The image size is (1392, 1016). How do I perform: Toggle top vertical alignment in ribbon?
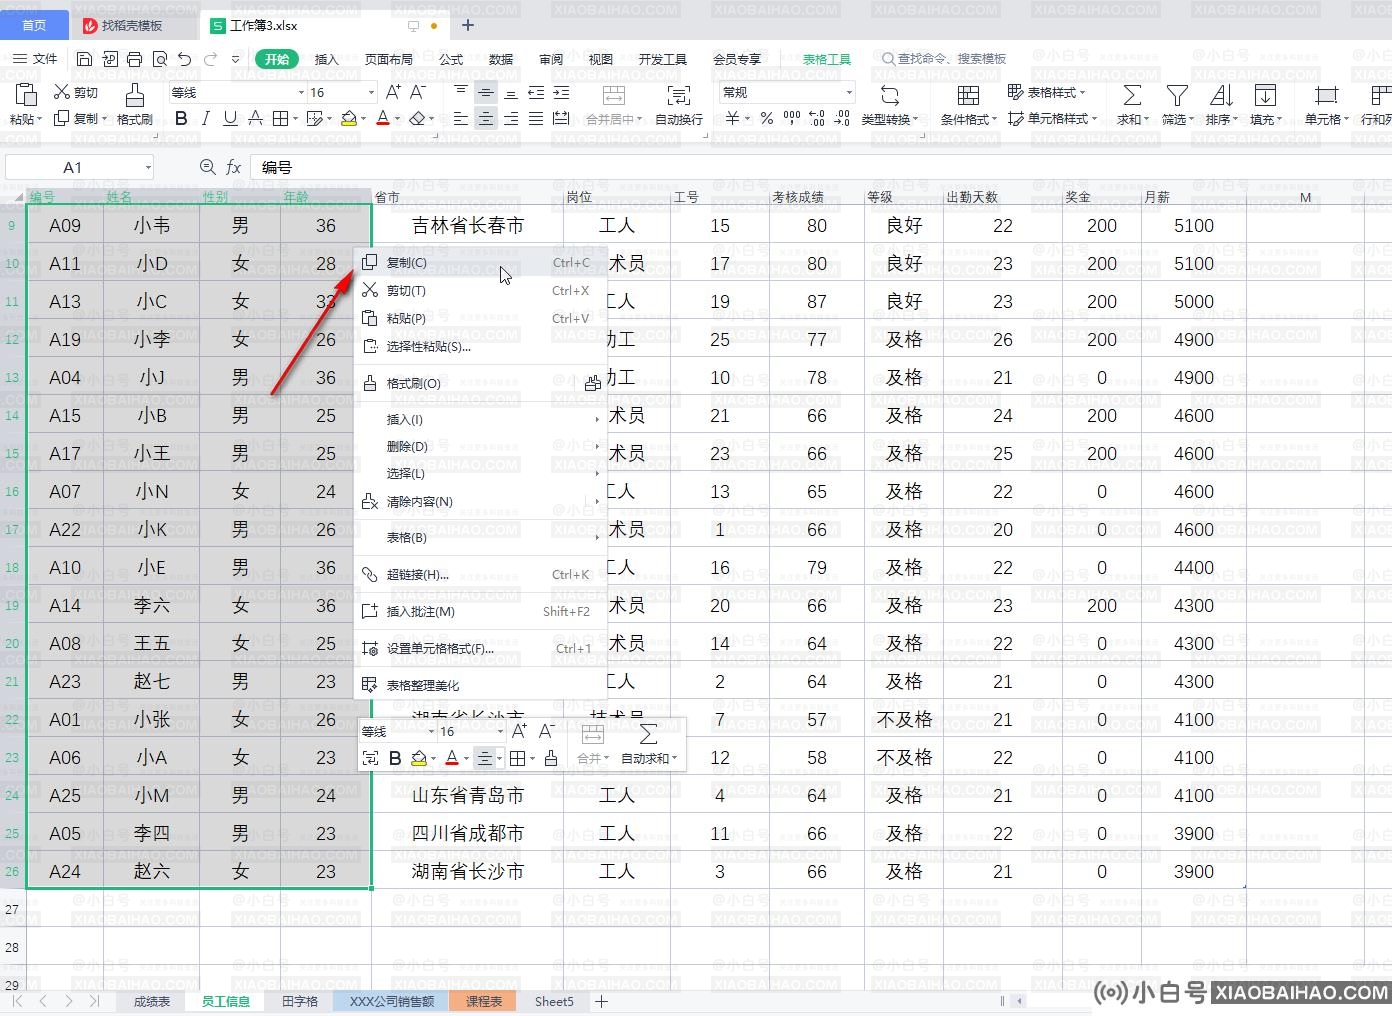coord(460,92)
